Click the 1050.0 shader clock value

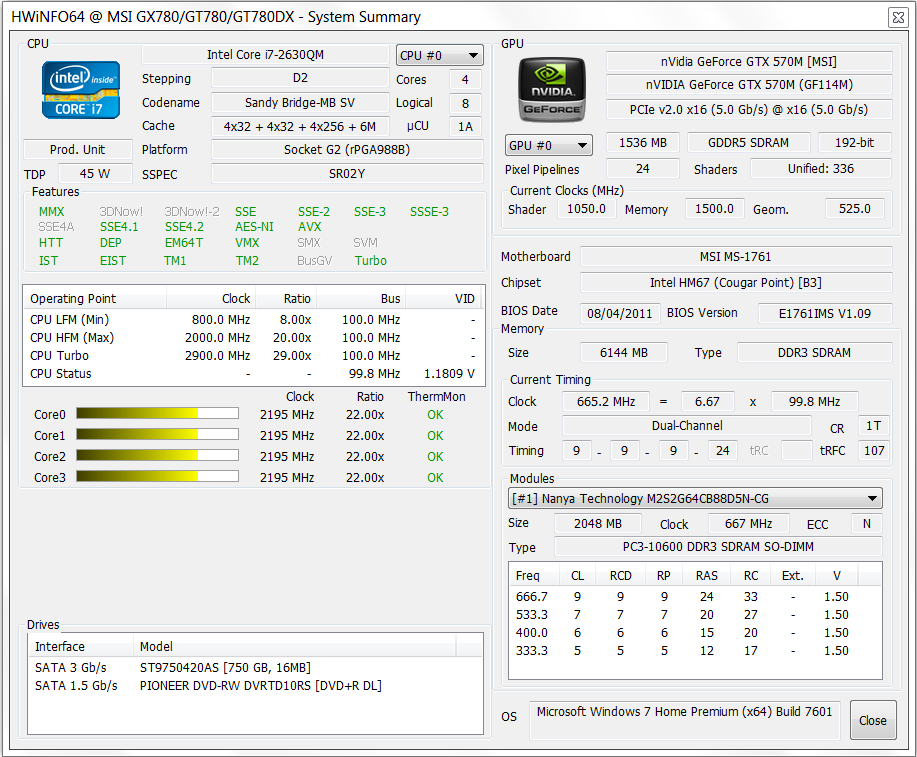tap(586, 209)
